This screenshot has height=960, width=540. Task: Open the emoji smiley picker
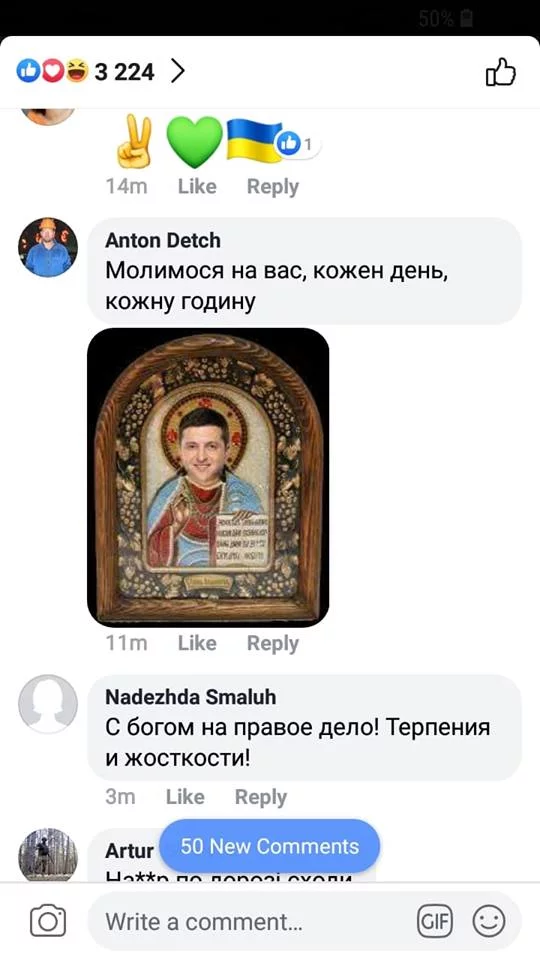489,921
